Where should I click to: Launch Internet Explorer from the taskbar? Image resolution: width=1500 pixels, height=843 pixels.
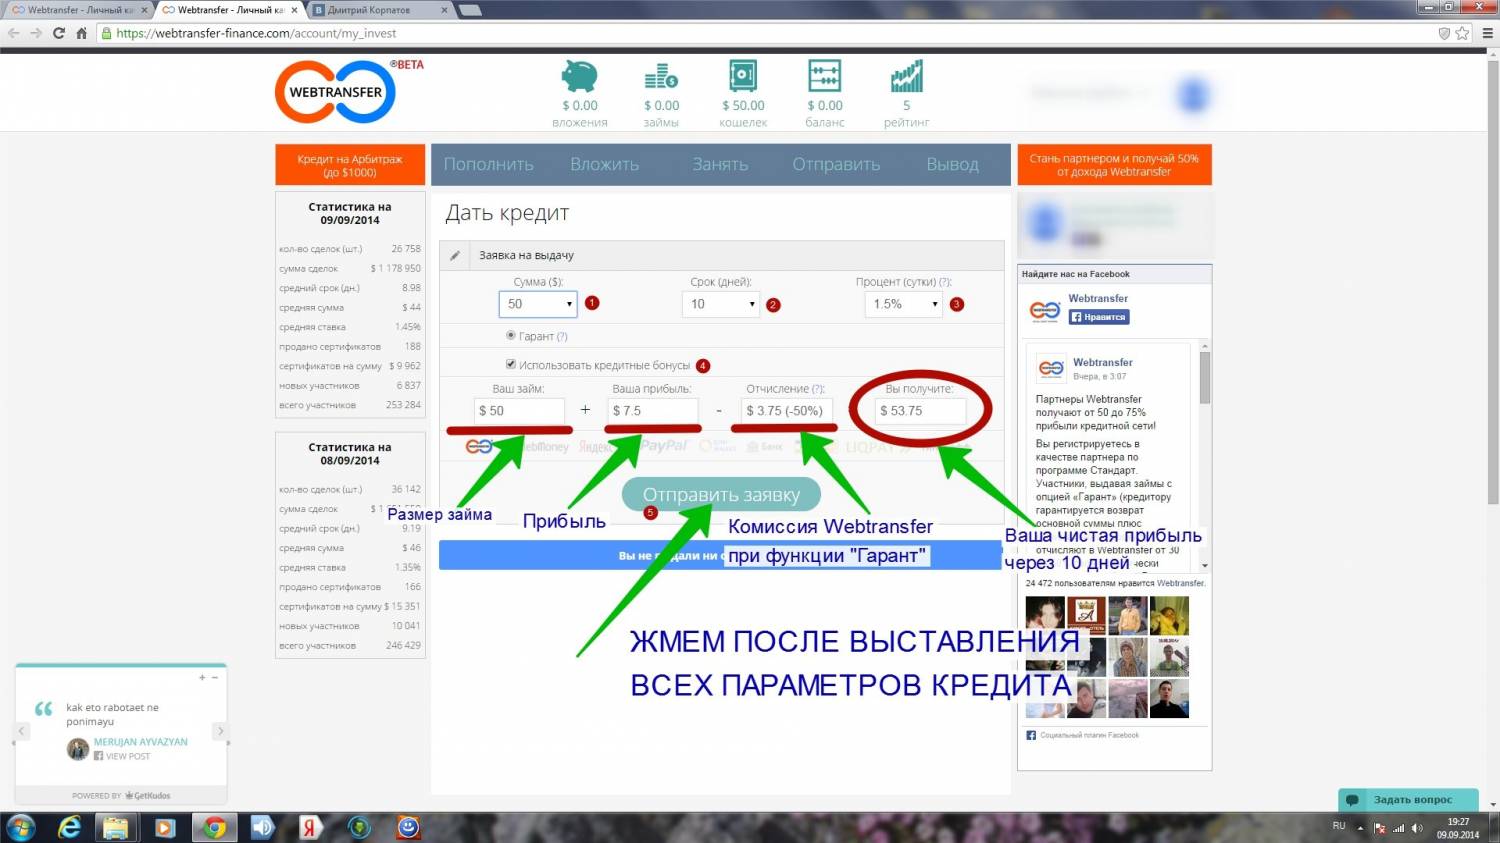click(x=69, y=828)
